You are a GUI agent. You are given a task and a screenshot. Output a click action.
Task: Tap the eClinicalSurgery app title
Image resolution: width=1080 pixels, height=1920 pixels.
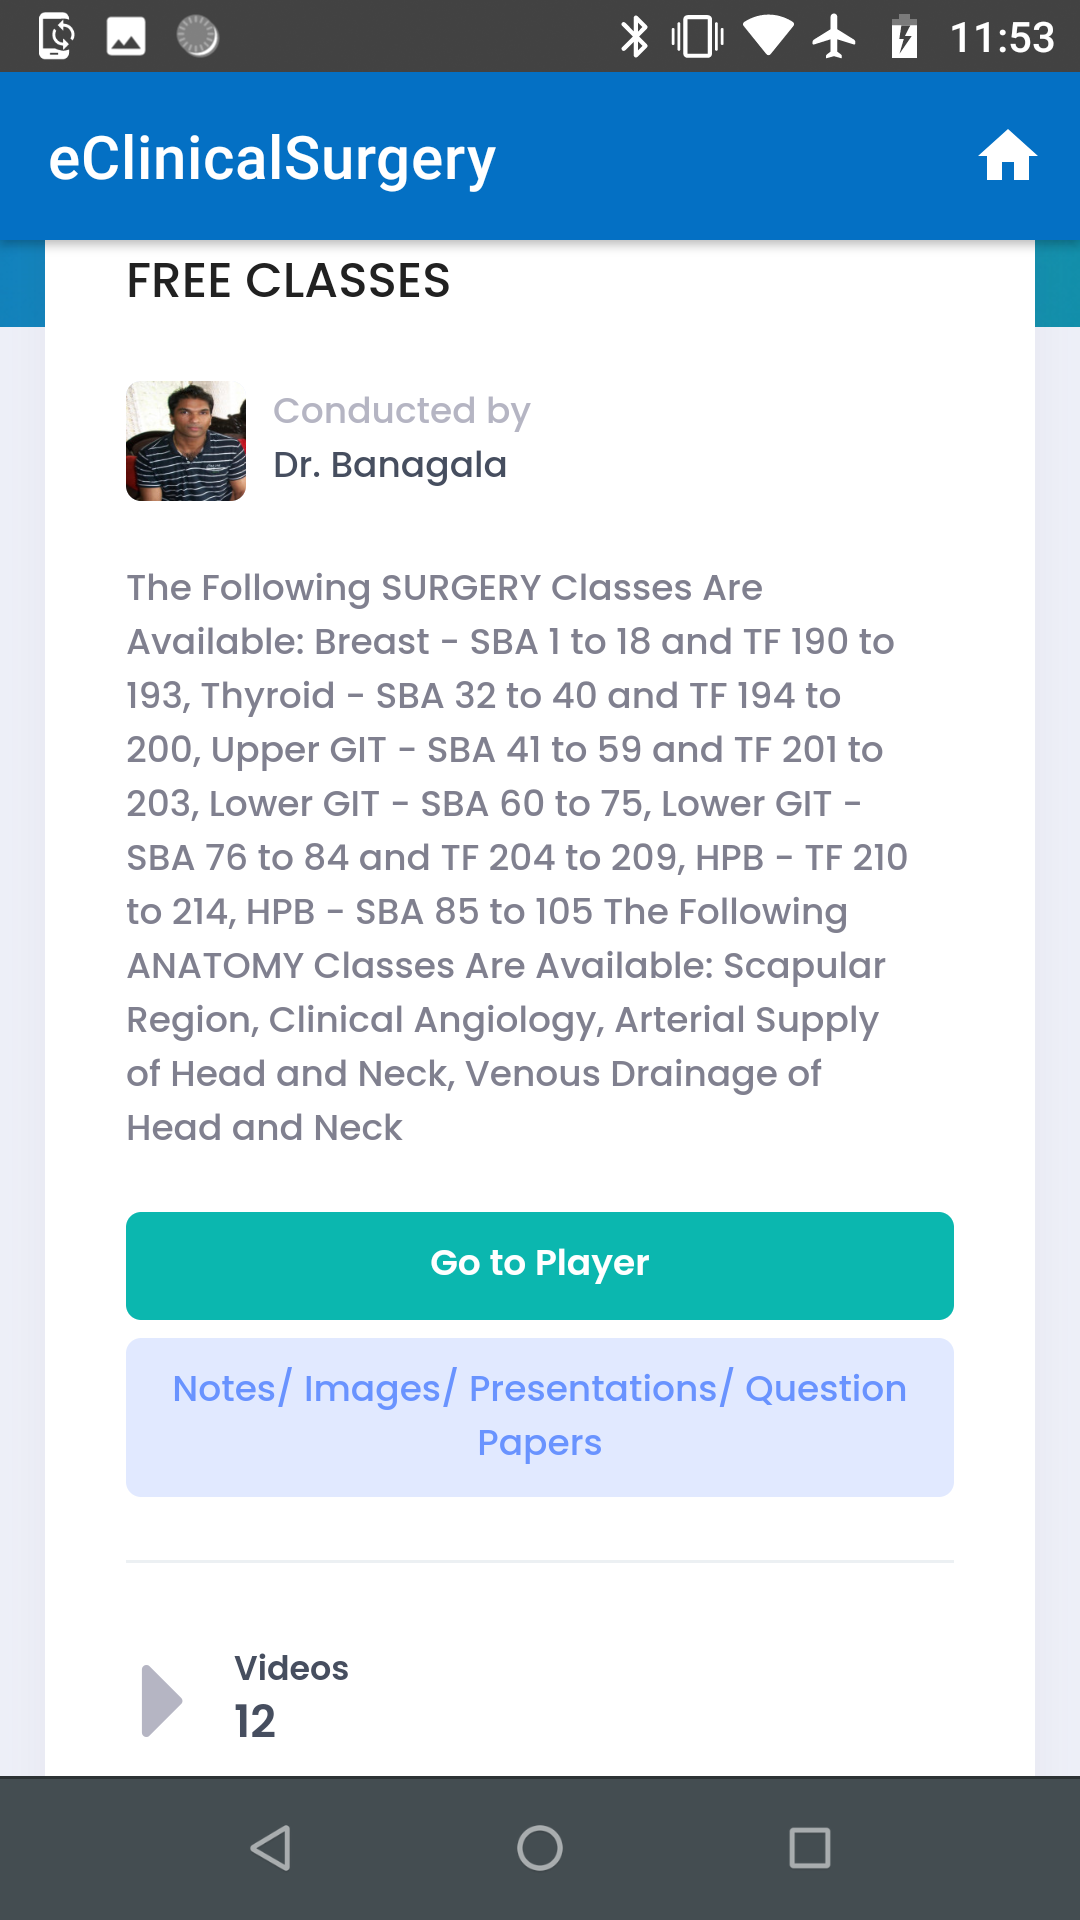click(272, 159)
